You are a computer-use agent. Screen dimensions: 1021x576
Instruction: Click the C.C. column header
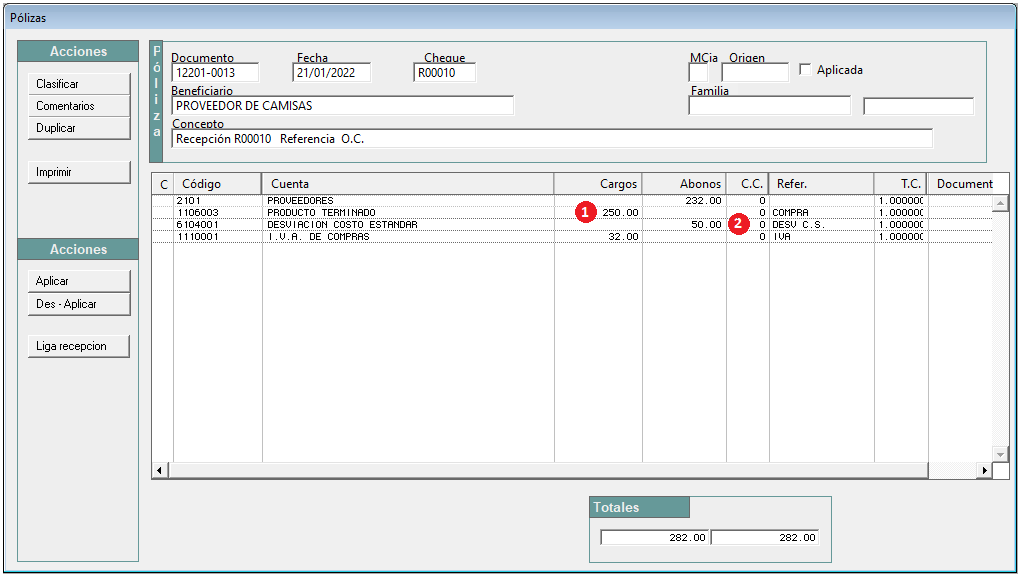(748, 184)
